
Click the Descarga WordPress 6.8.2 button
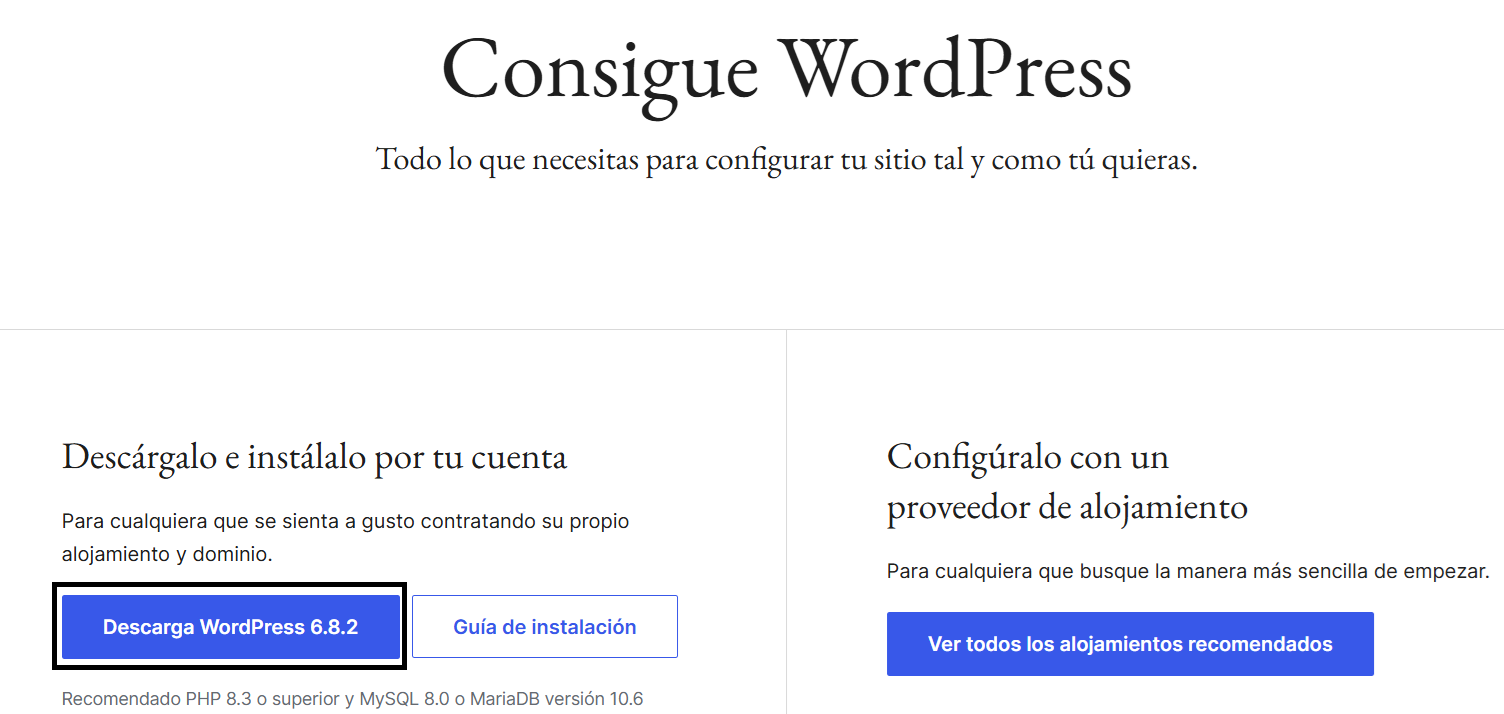tap(231, 627)
